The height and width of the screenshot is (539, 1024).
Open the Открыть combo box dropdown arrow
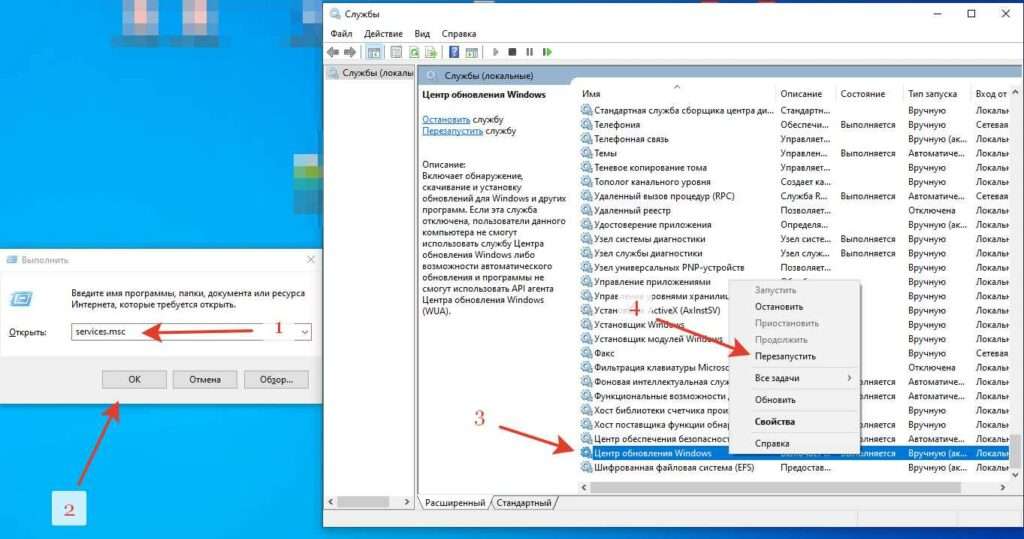coord(304,332)
